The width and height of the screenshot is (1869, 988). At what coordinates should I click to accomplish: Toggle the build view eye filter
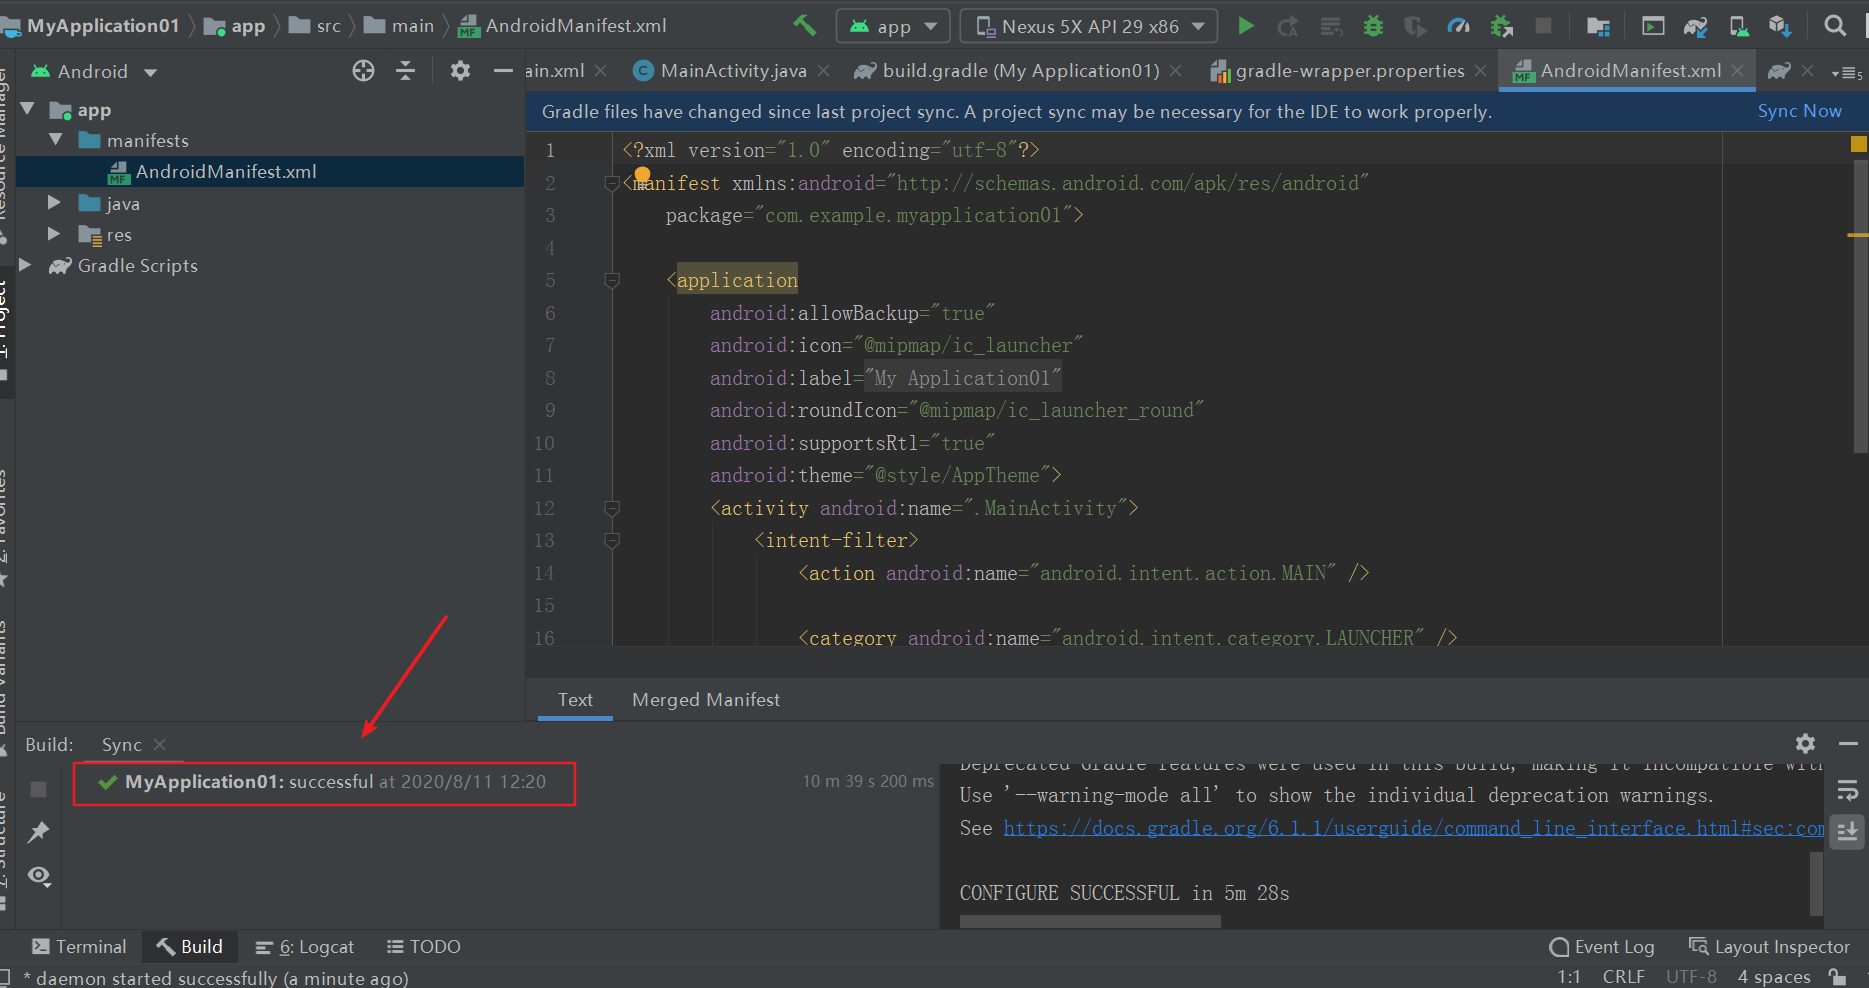pos(39,876)
